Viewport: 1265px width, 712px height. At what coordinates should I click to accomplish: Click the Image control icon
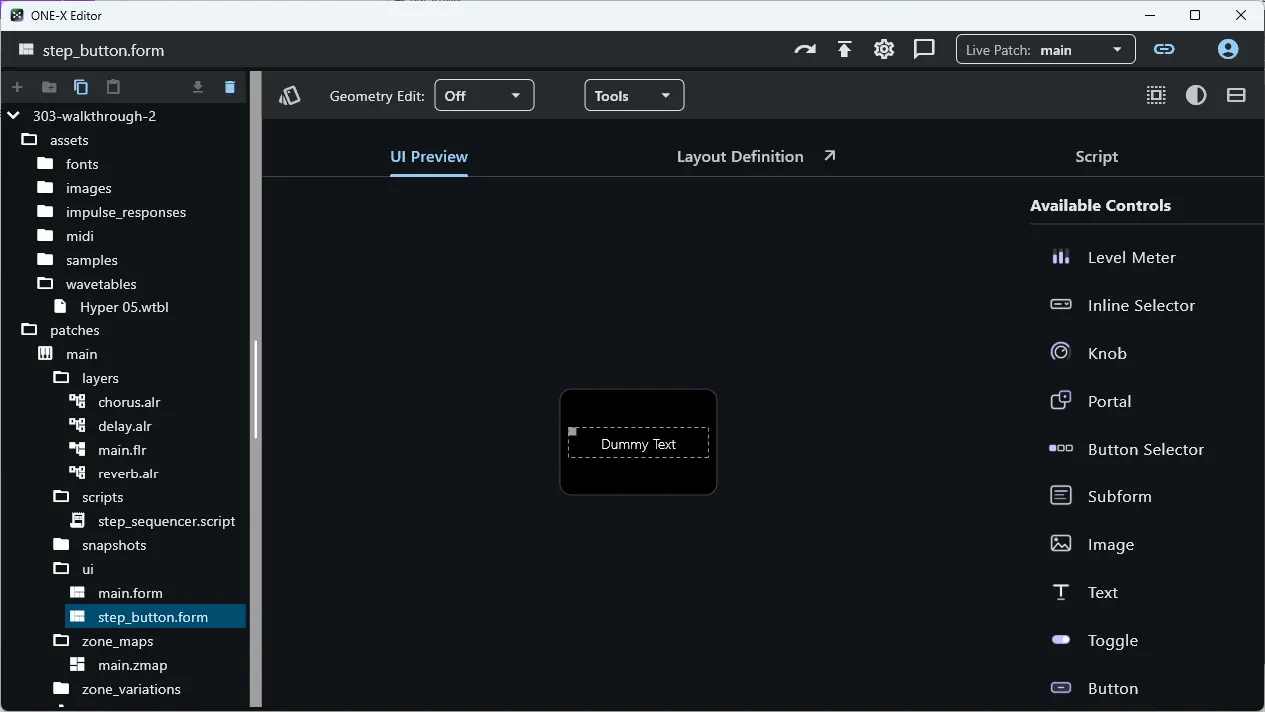pos(1061,544)
